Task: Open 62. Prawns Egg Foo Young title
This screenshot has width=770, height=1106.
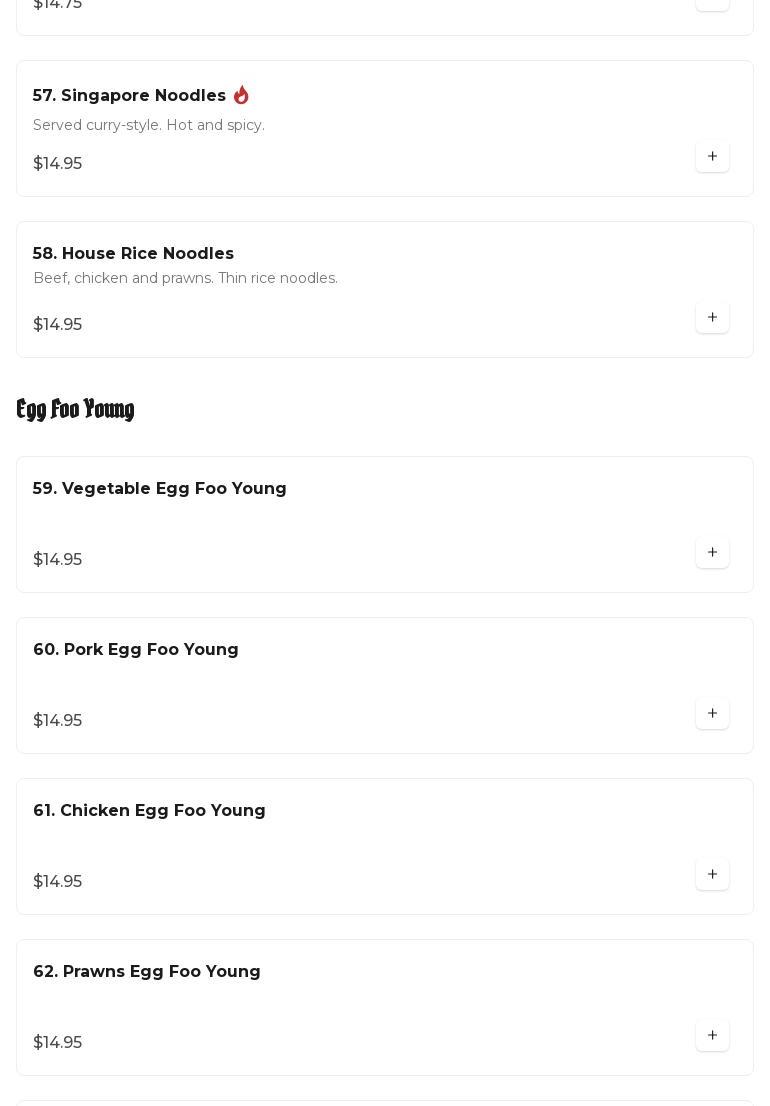Action: pos(147,972)
